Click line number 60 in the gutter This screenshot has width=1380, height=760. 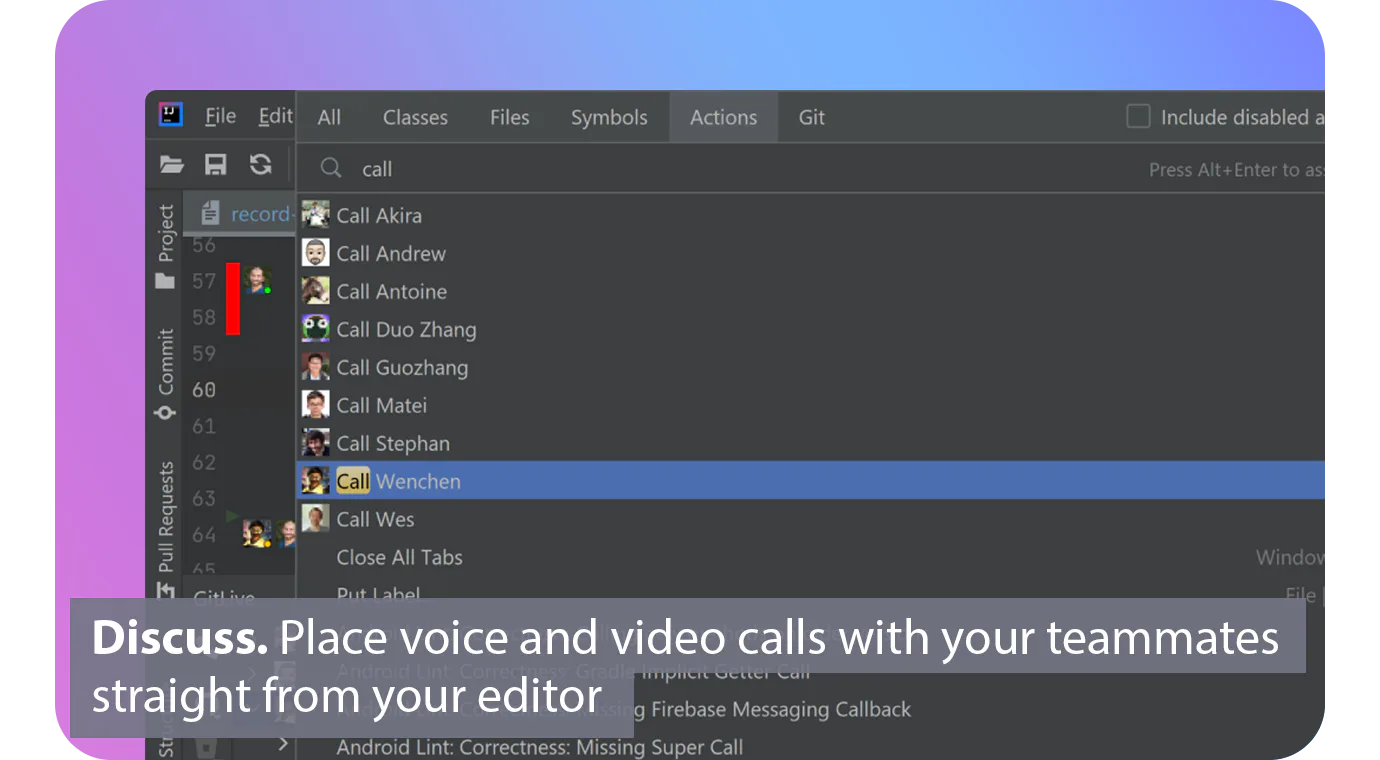click(204, 390)
